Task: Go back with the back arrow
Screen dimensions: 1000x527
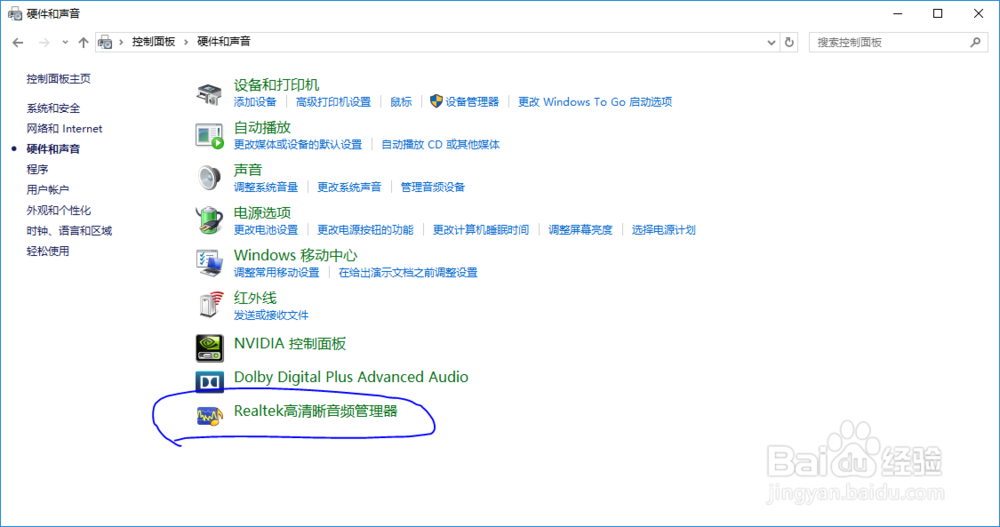Action: 18,43
